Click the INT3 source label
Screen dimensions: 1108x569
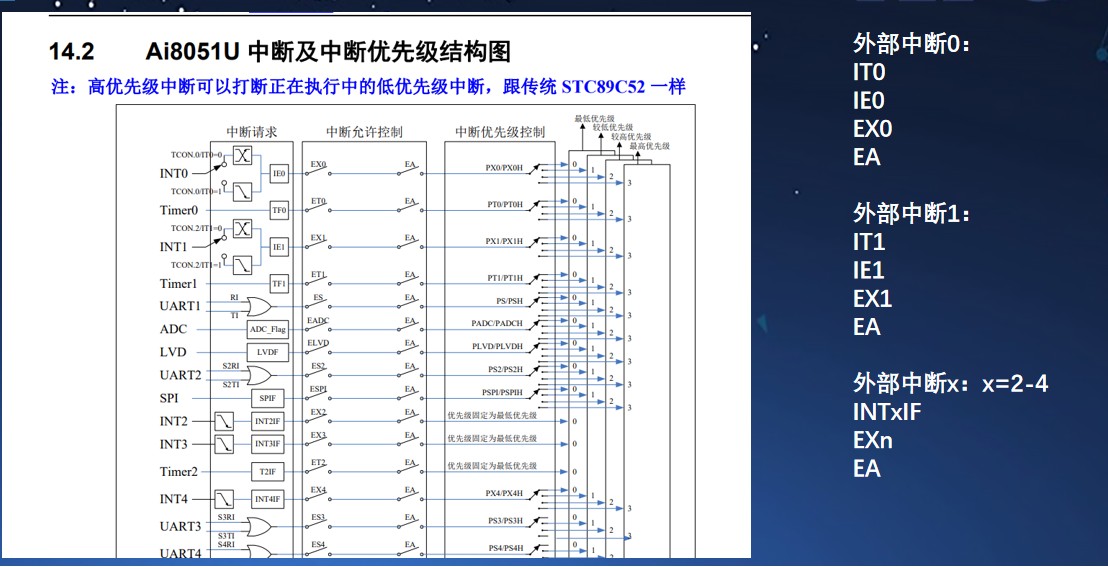pos(174,444)
